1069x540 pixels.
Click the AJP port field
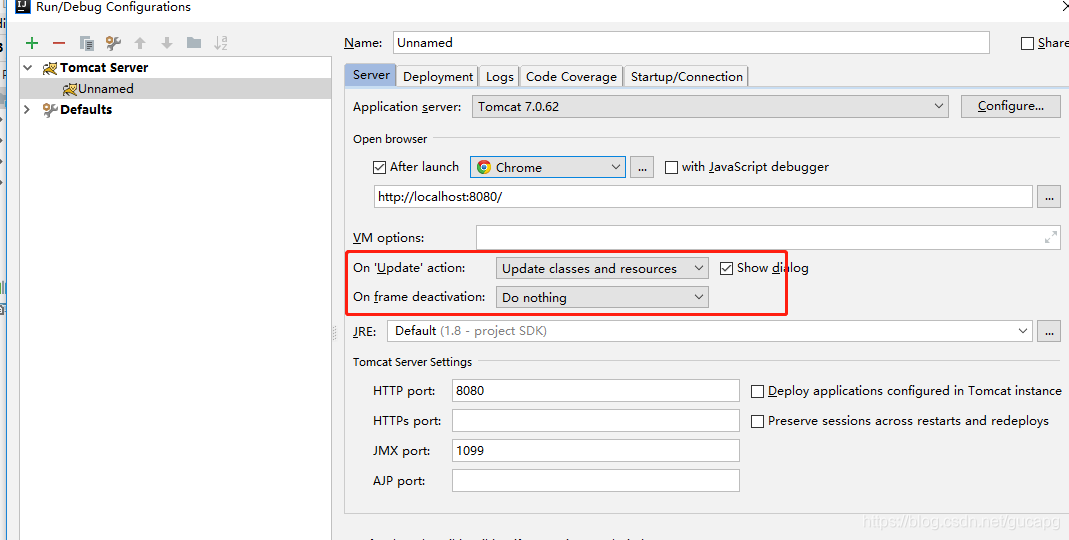point(595,481)
